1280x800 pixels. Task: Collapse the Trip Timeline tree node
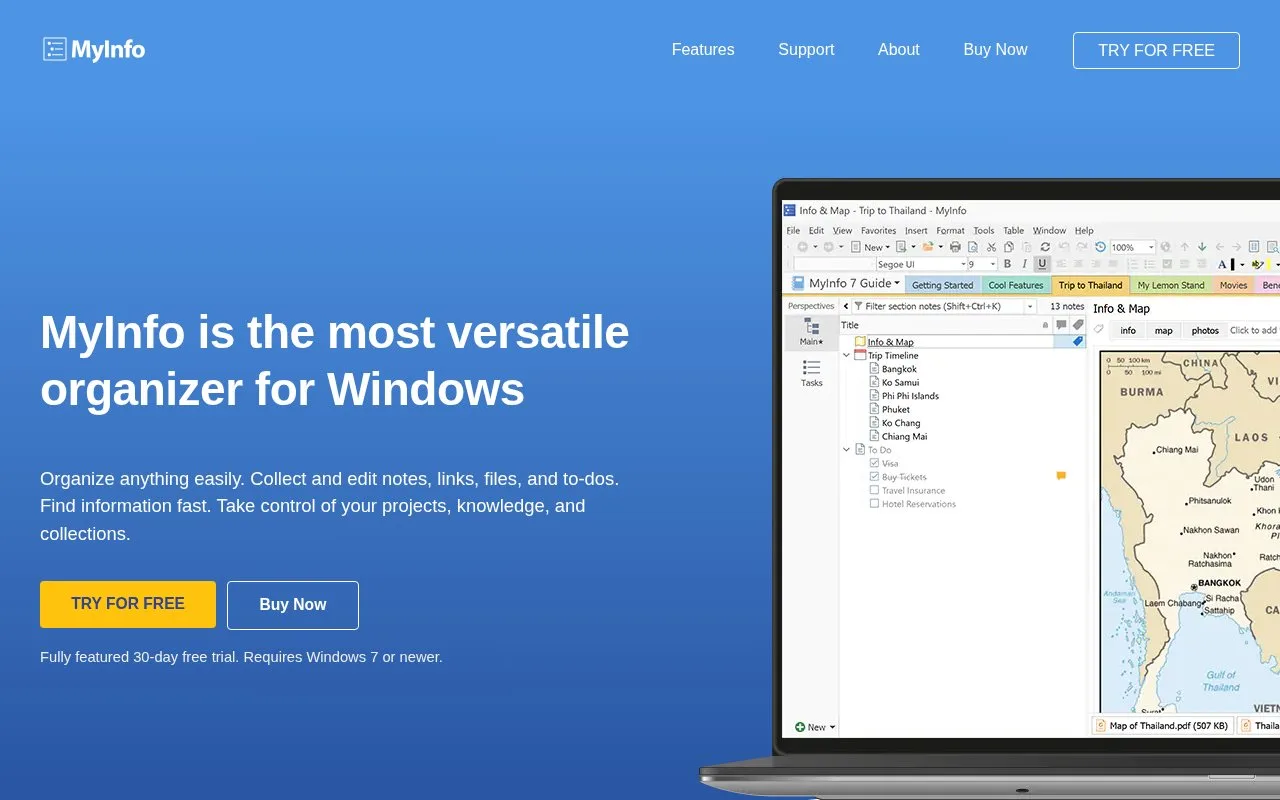click(x=846, y=355)
